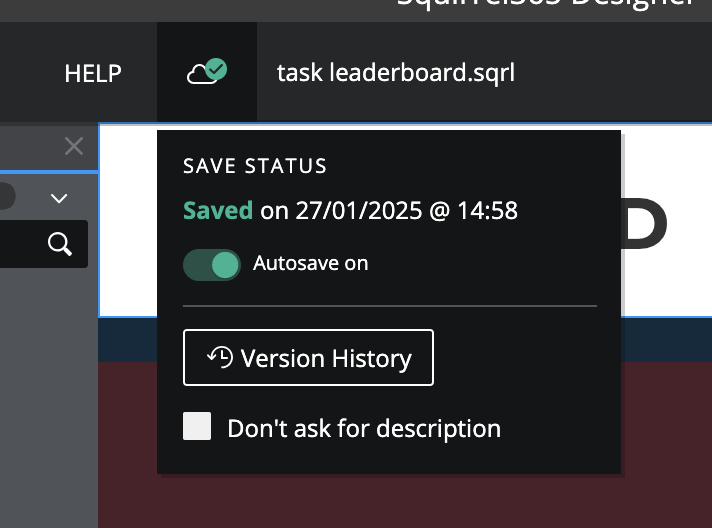
Task: Click the magnifier search icon
Action: 60,244
